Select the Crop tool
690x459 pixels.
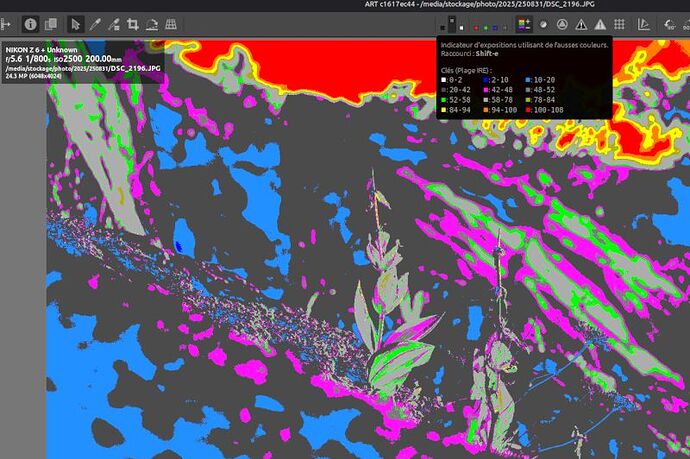click(133, 23)
